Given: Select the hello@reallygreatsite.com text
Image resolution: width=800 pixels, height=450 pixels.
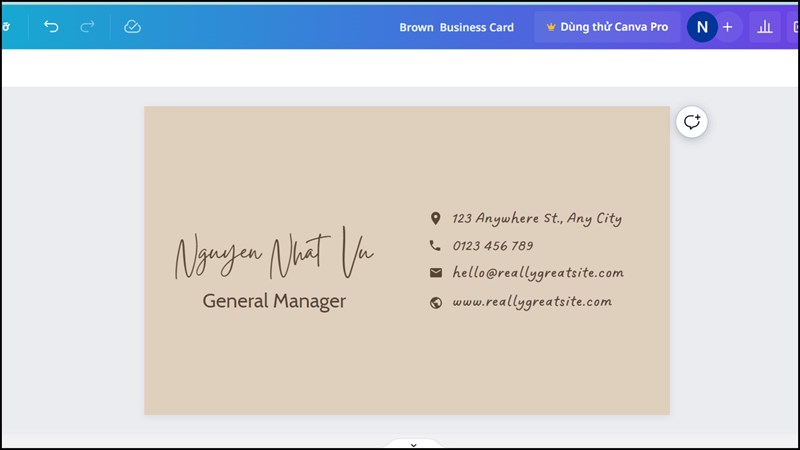Looking at the screenshot, I should tap(538, 273).
